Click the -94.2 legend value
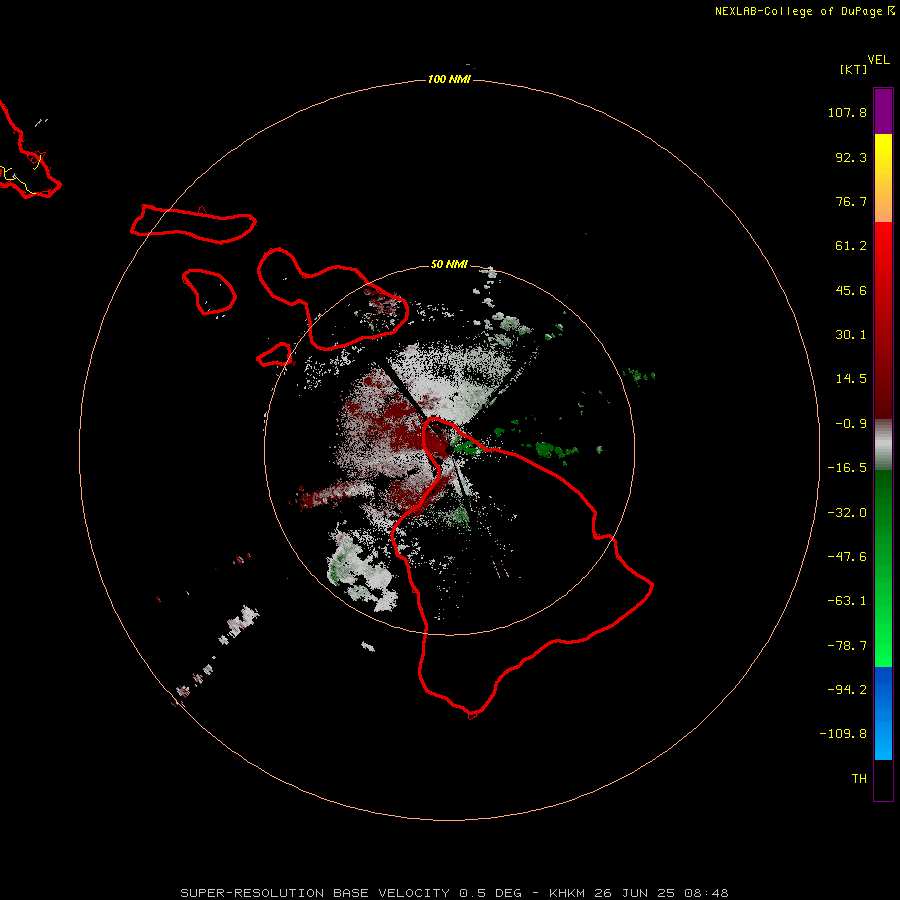The image size is (900, 900). [x=847, y=690]
